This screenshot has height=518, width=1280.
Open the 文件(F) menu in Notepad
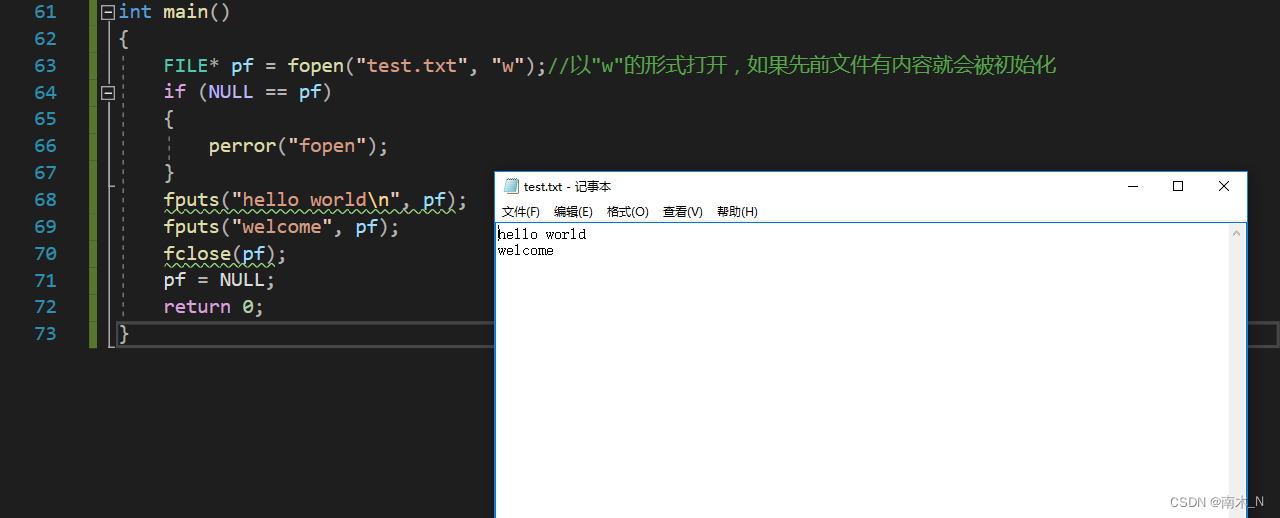[x=521, y=212]
